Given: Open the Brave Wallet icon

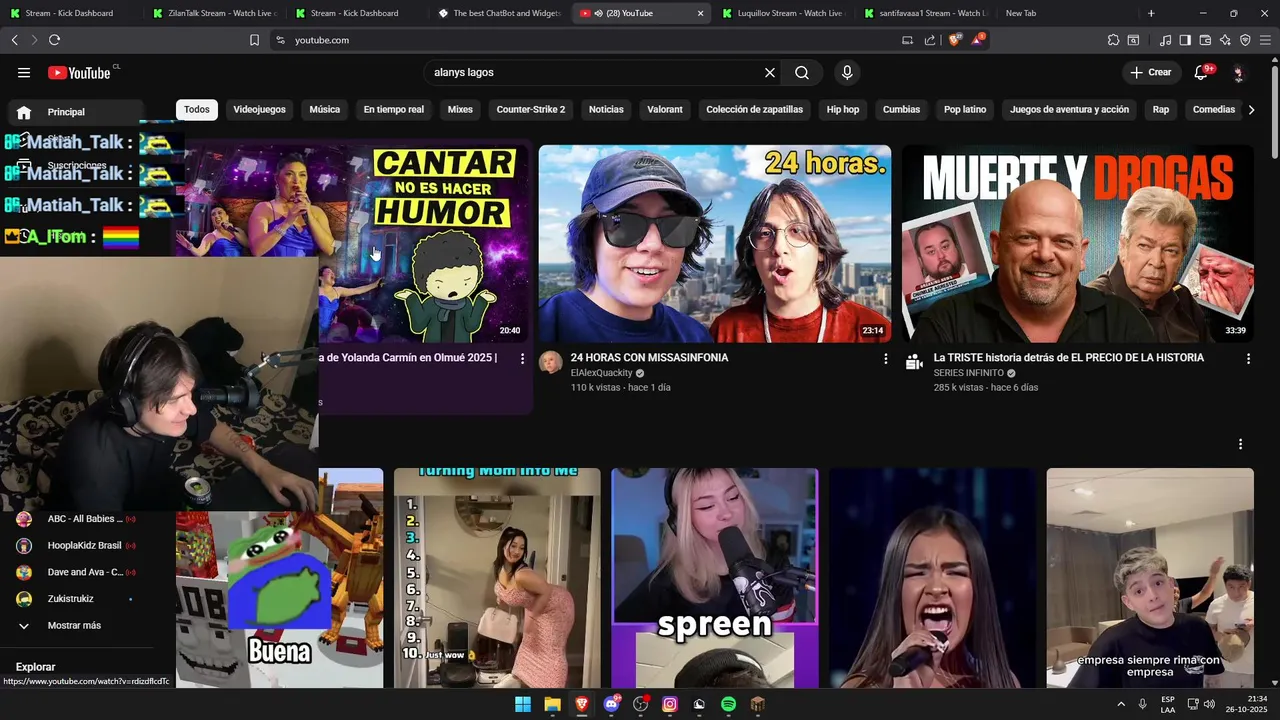Looking at the screenshot, I should point(1205,40).
